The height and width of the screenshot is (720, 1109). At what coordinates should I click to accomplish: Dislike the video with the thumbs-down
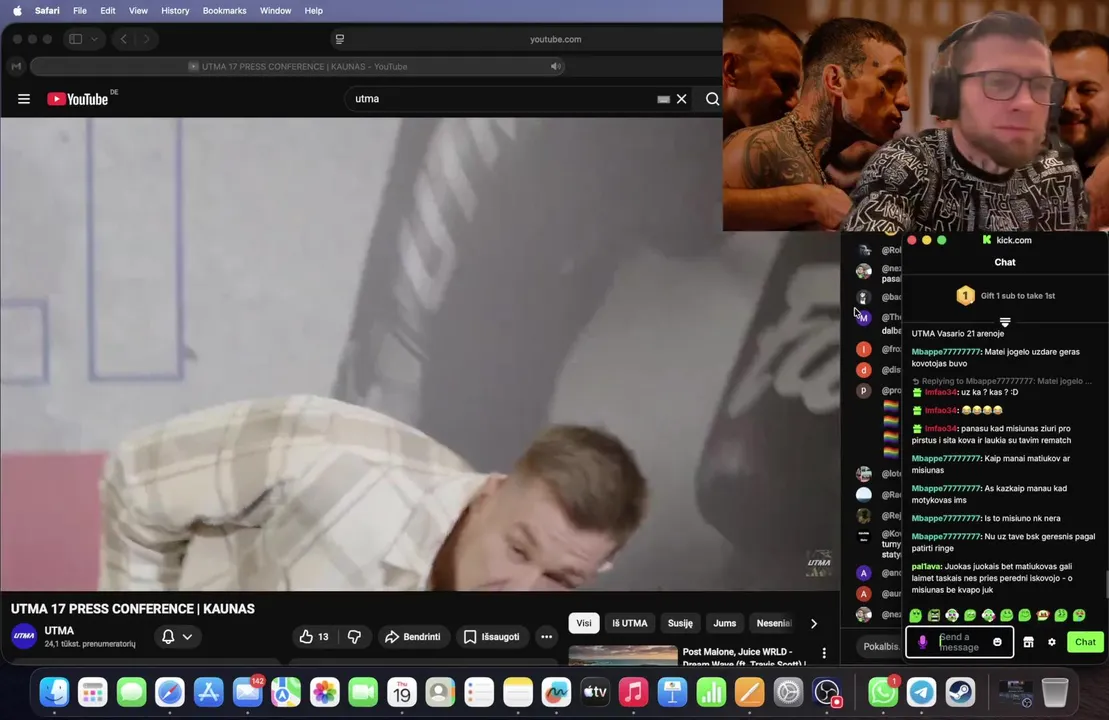click(x=354, y=637)
